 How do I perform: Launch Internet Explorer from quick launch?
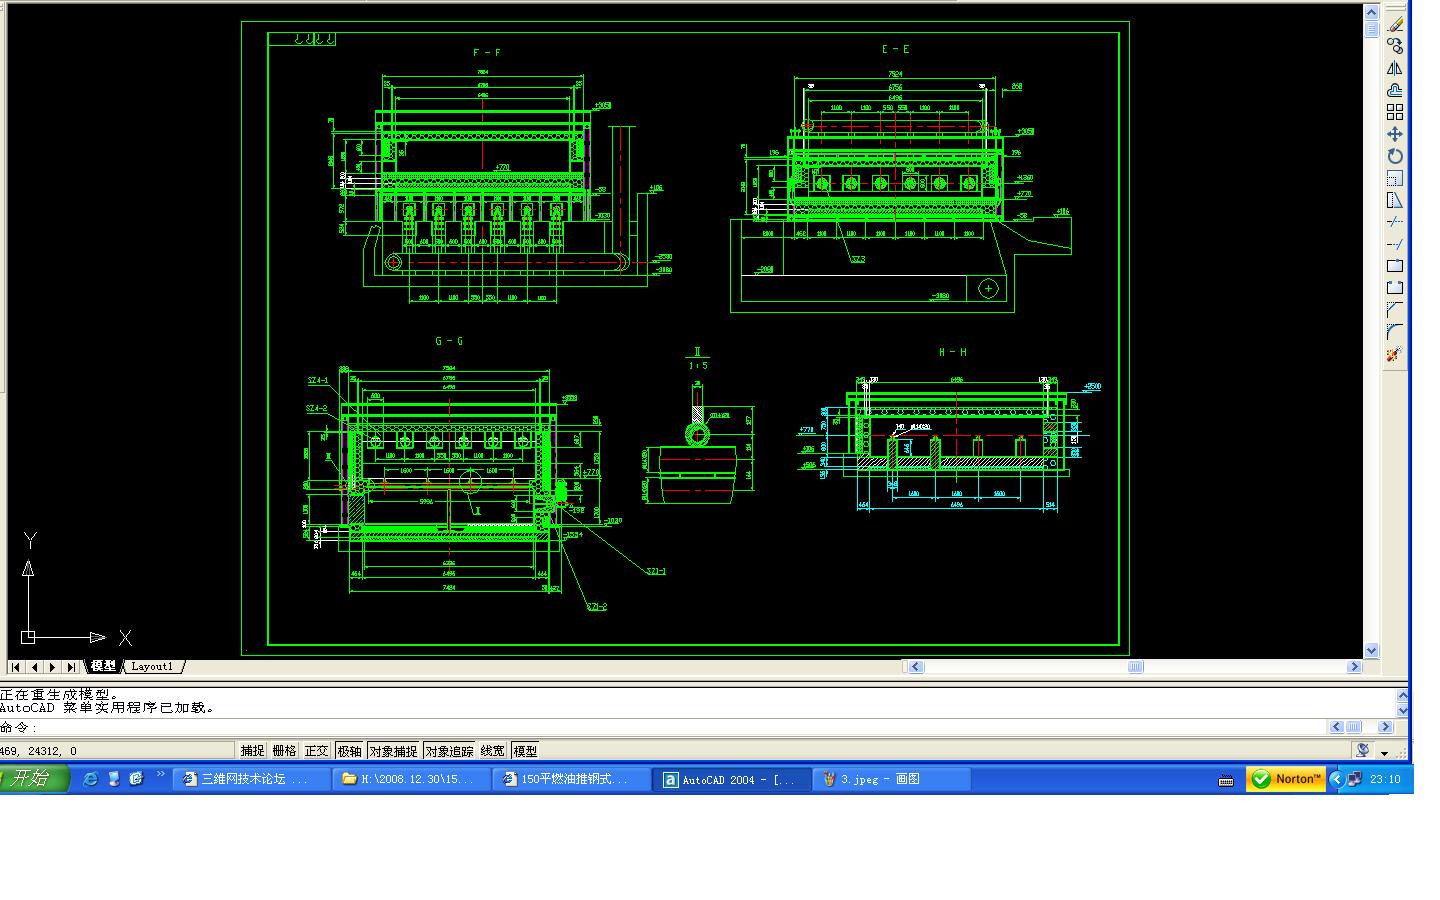(x=90, y=779)
